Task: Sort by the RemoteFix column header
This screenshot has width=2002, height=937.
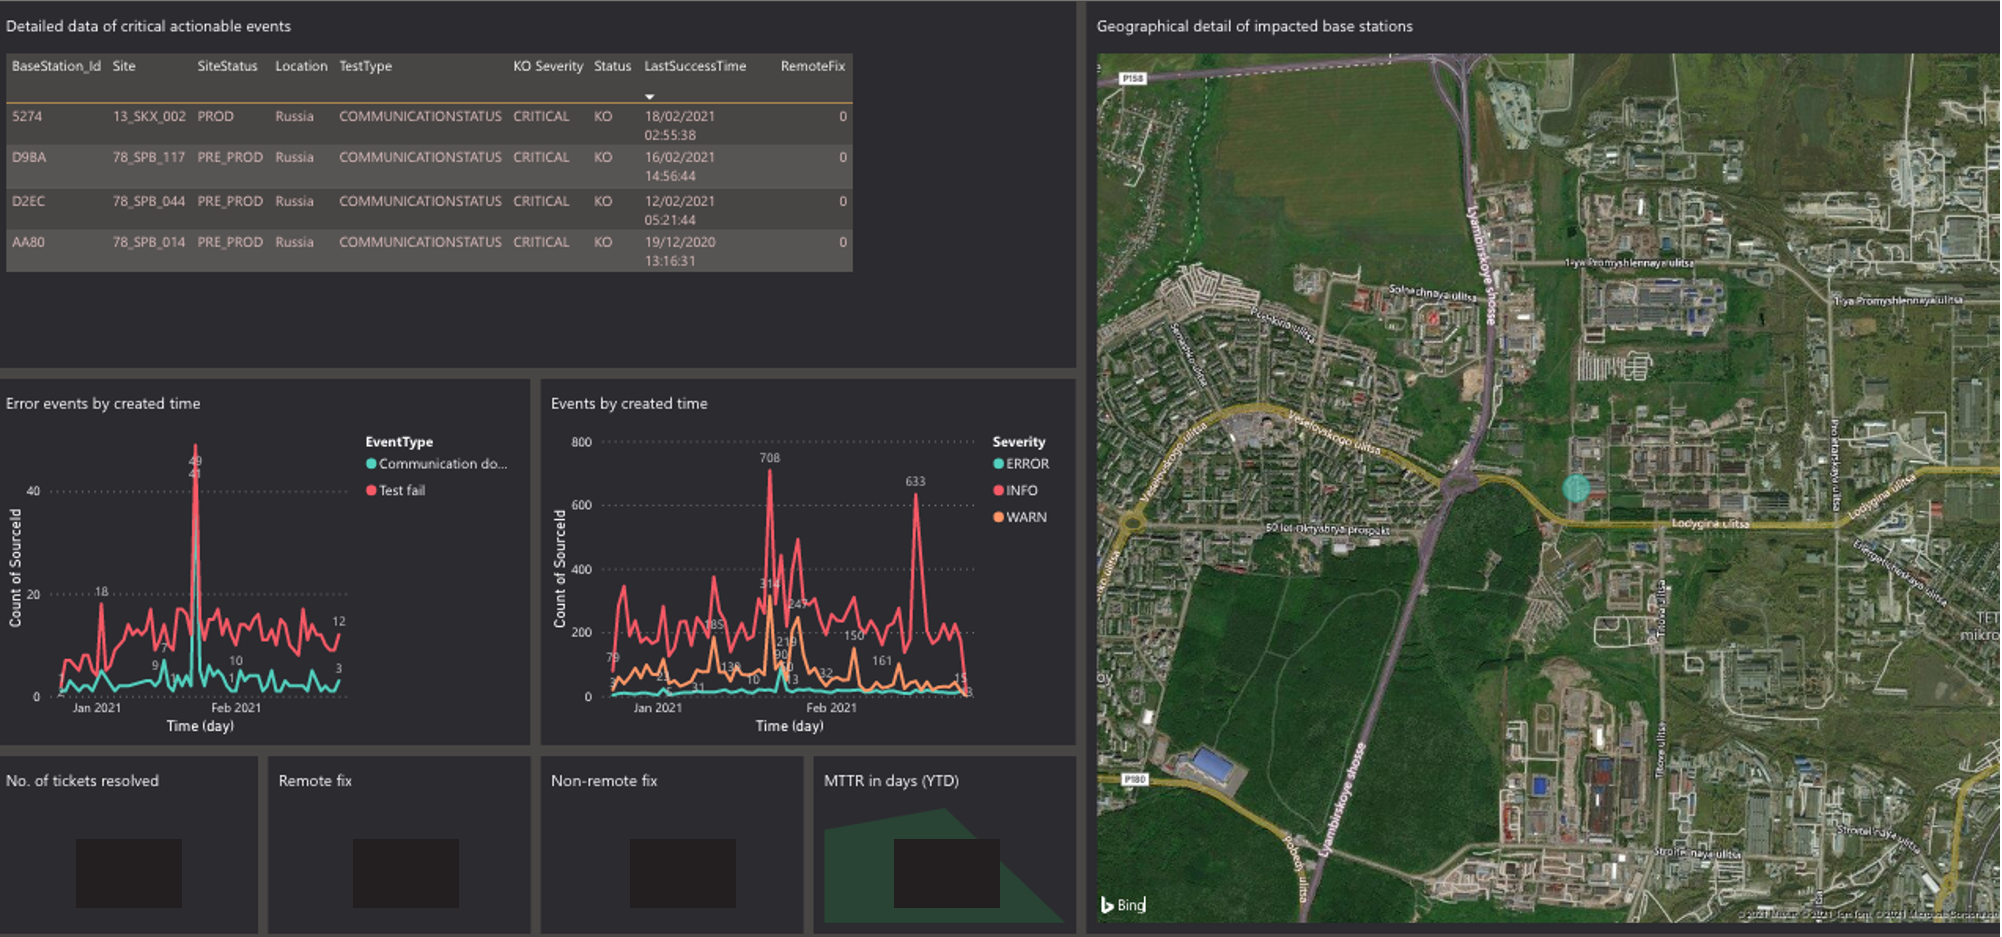Action: [x=812, y=66]
